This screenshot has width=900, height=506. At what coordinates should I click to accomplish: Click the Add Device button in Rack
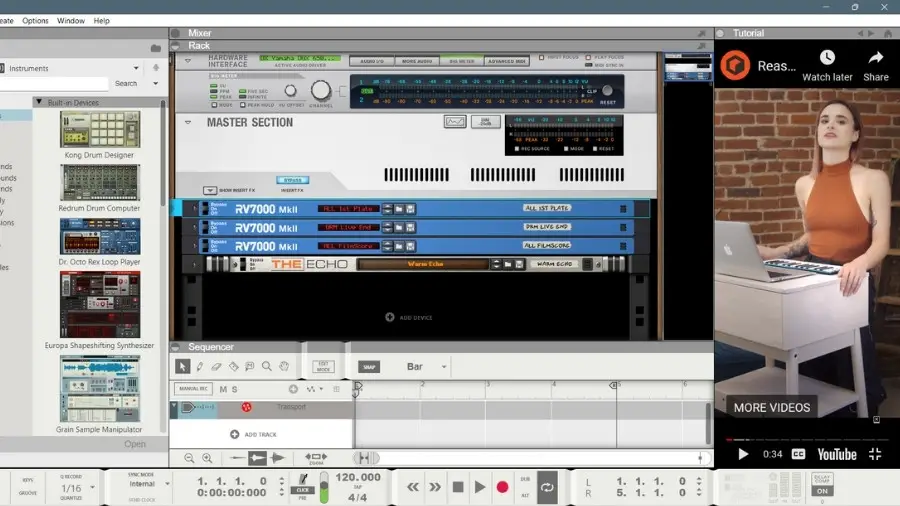[409, 317]
